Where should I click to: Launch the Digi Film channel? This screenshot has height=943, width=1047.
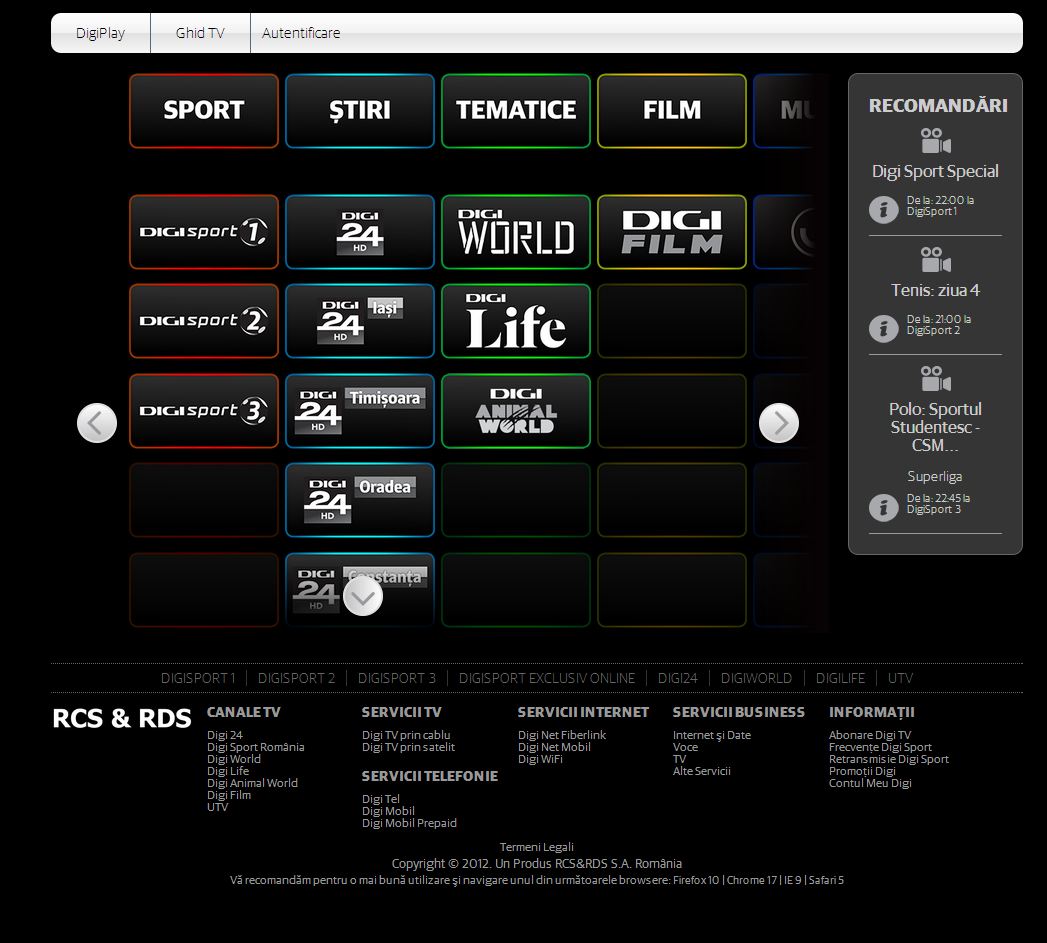[671, 232]
